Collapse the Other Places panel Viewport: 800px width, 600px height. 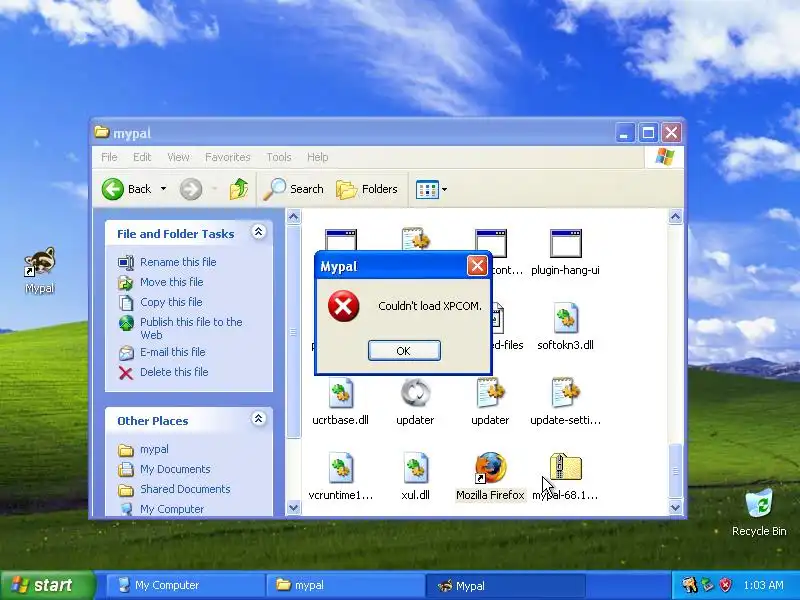point(259,419)
